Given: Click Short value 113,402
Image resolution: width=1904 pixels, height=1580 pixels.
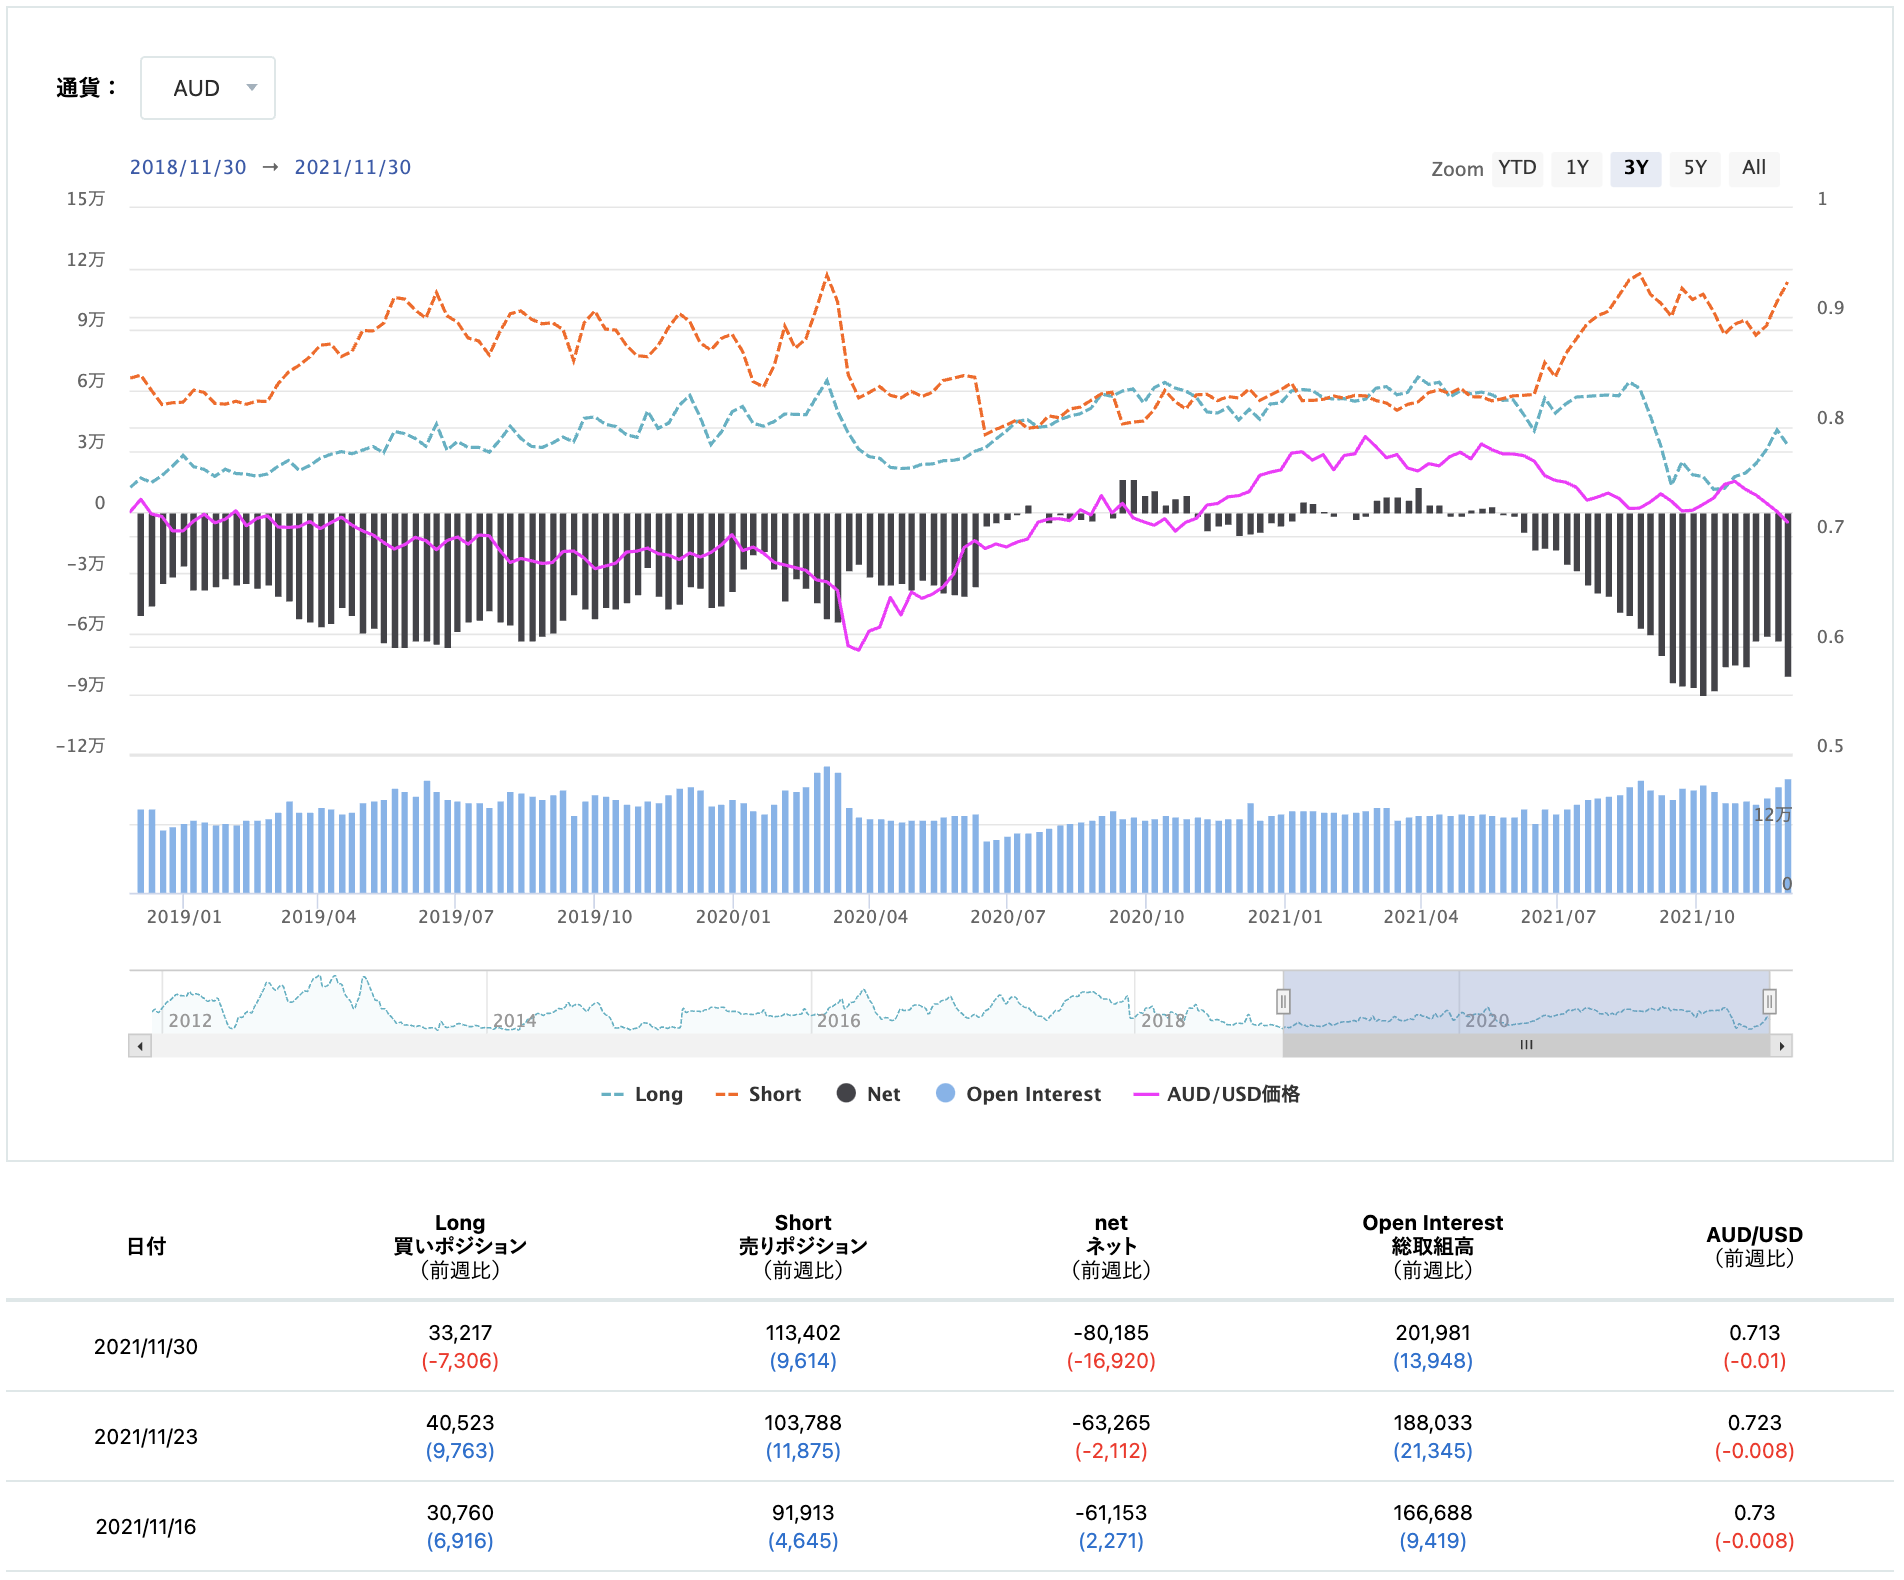Looking at the screenshot, I should tap(803, 1333).
